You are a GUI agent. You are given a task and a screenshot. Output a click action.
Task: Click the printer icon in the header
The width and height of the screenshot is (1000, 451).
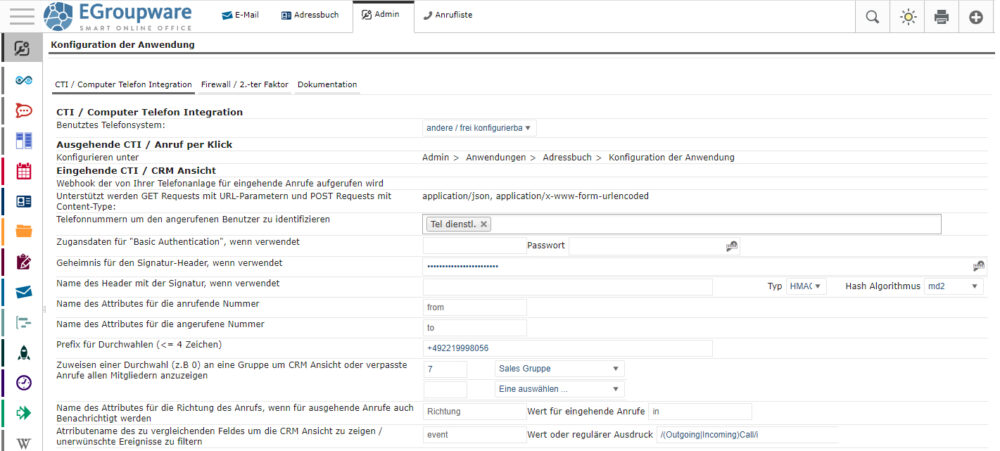(x=941, y=17)
